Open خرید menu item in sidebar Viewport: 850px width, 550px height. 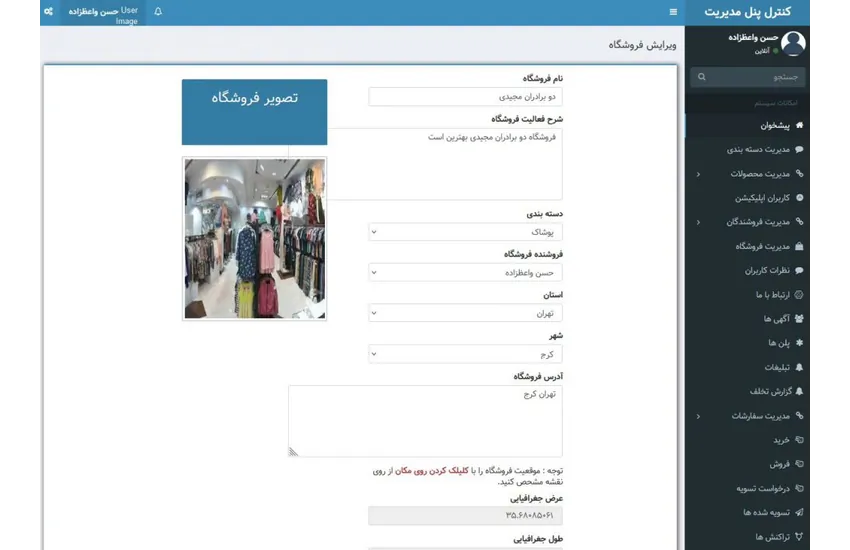click(x=748, y=440)
